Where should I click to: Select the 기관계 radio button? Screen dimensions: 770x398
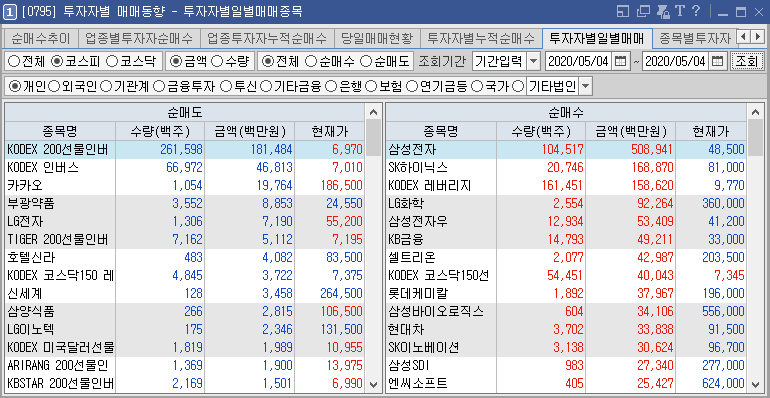pos(106,87)
